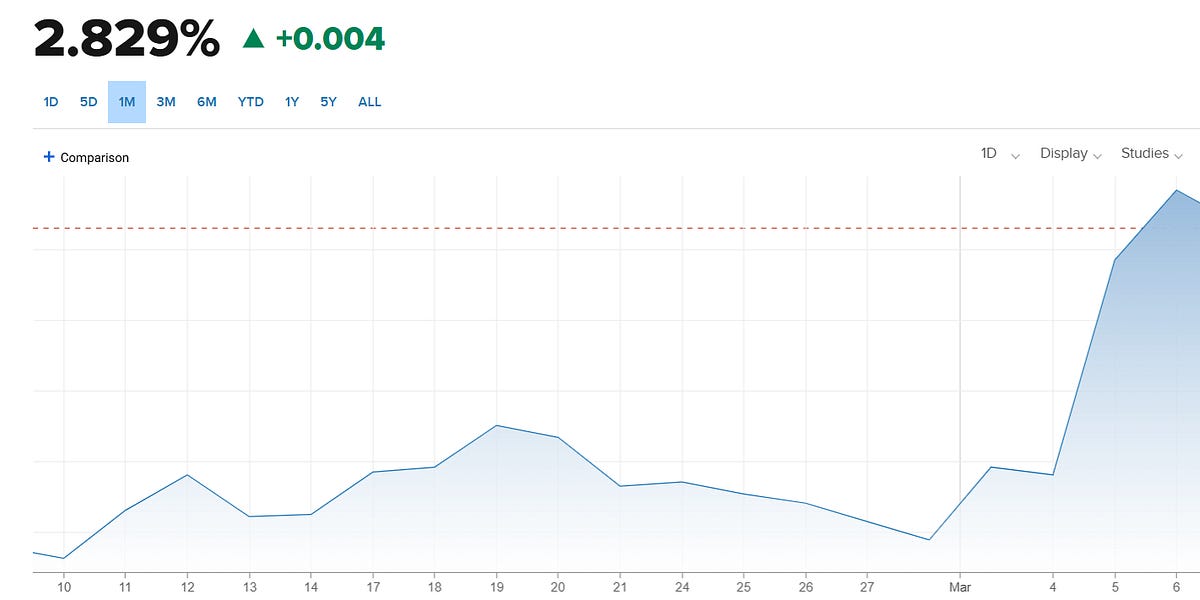The height and width of the screenshot is (600, 1200).
Task: Choose the 3M time range
Action: tap(166, 102)
